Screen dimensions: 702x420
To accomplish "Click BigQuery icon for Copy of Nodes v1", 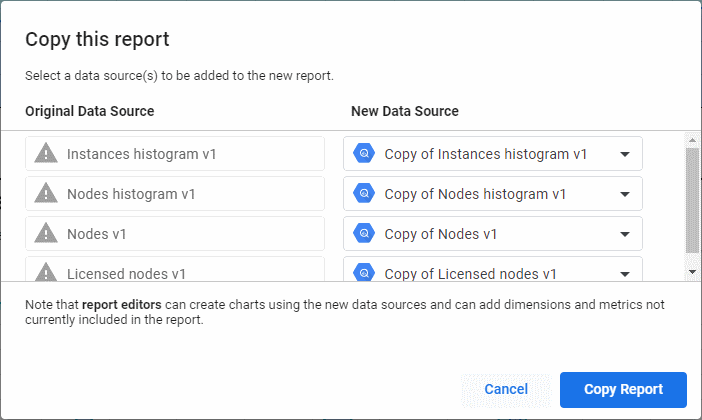I will coord(364,234).
